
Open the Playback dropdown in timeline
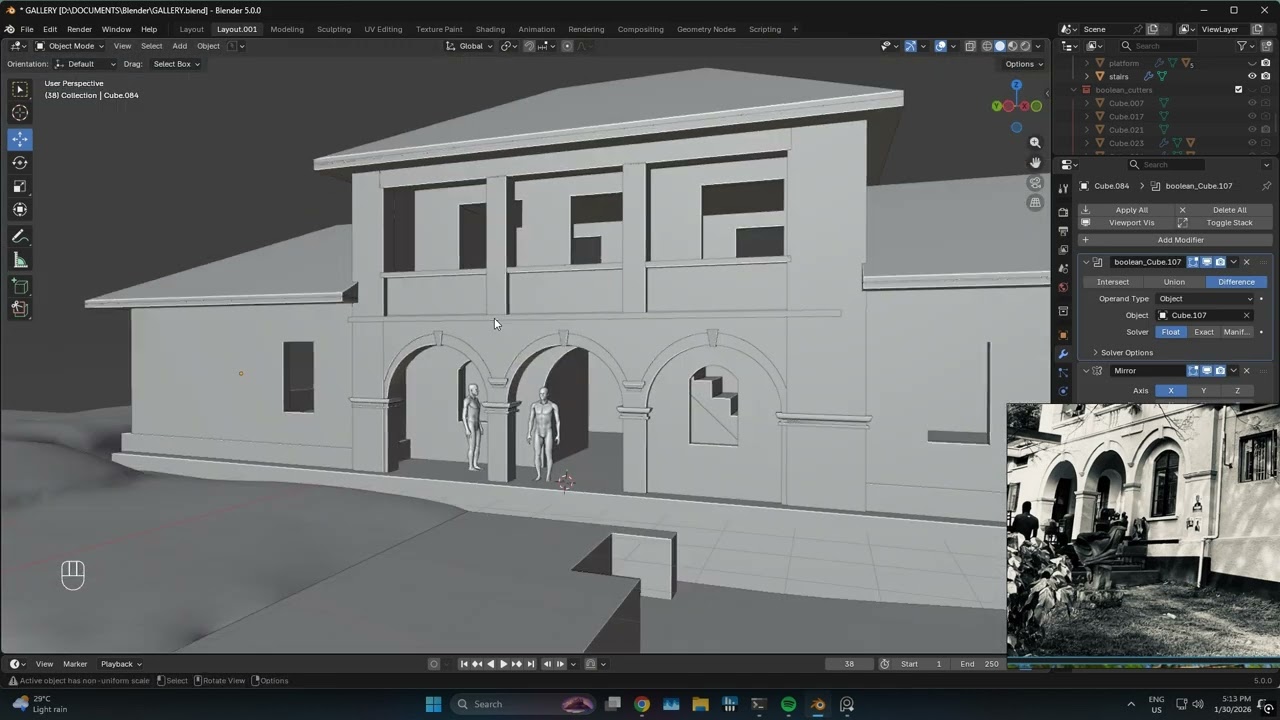(121, 664)
